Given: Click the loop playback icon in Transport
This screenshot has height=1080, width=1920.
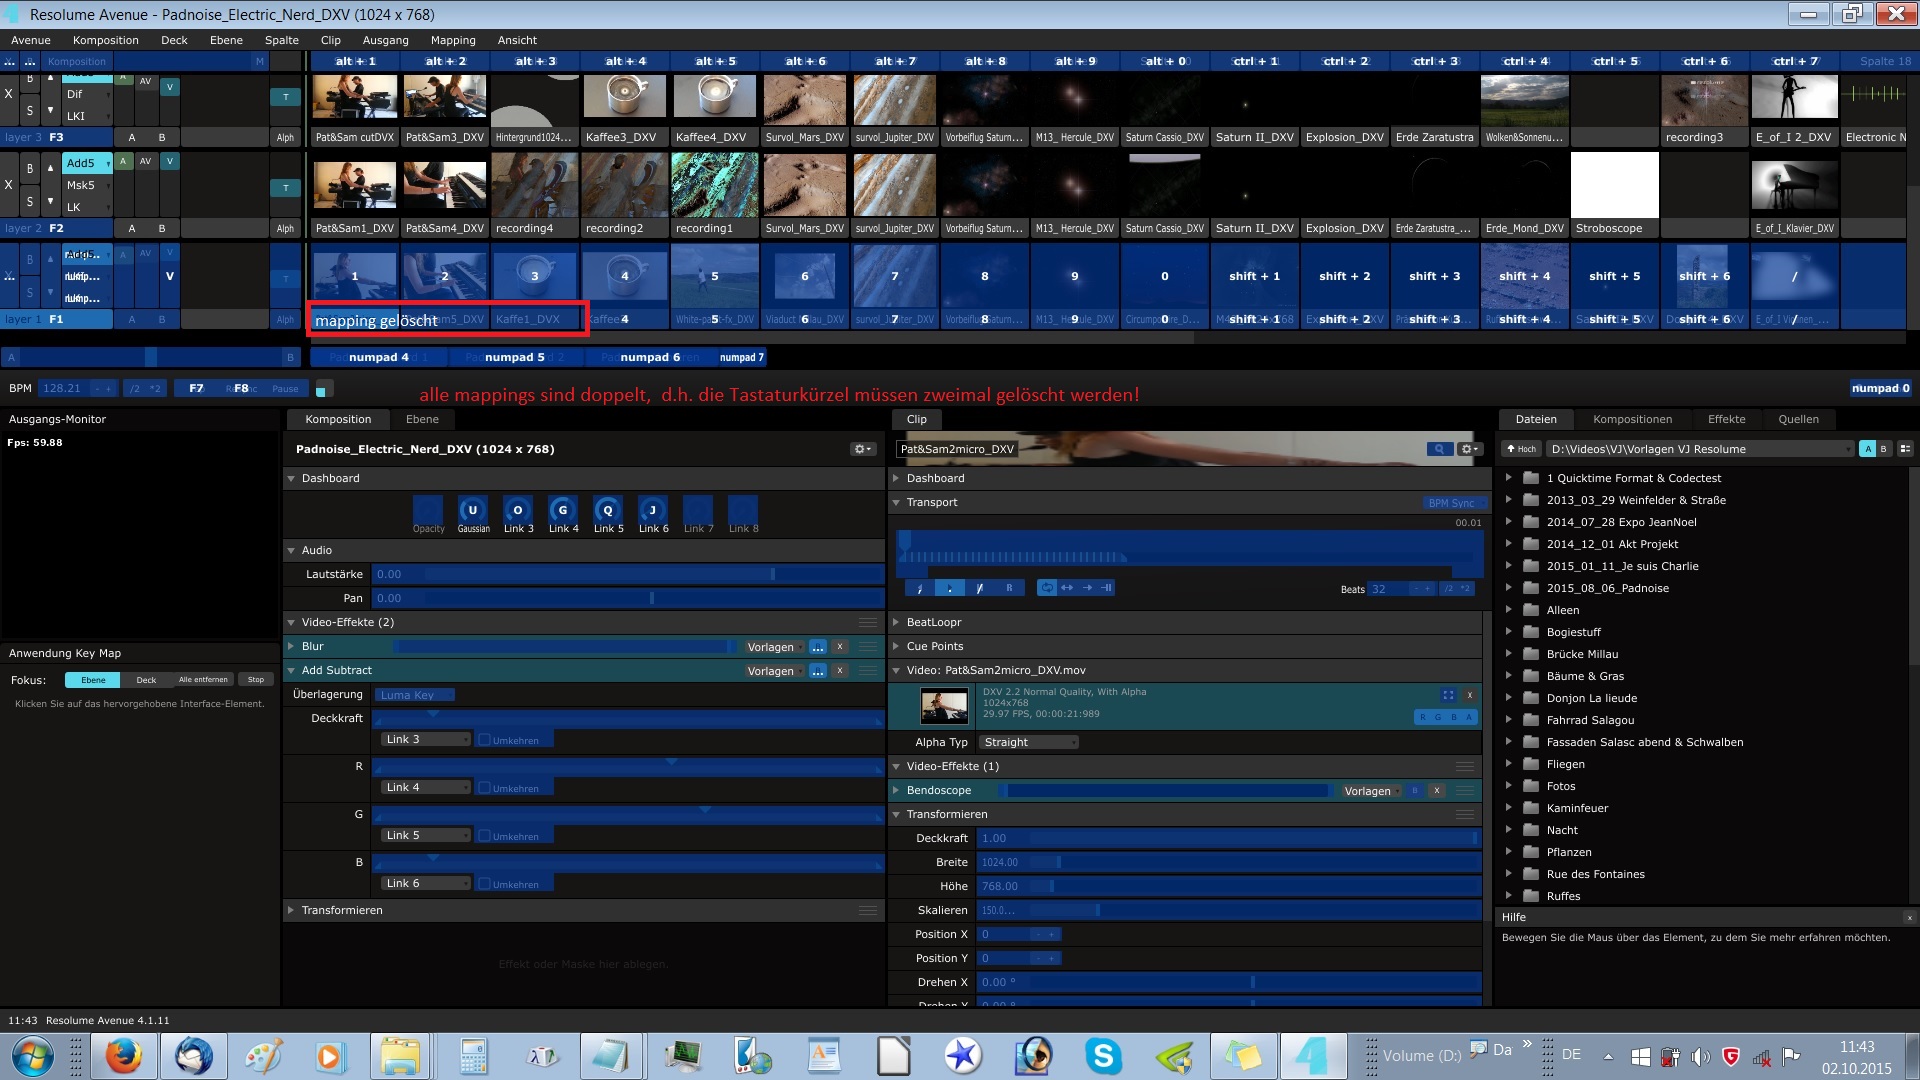Looking at the screenshot, I should 1046,588.
